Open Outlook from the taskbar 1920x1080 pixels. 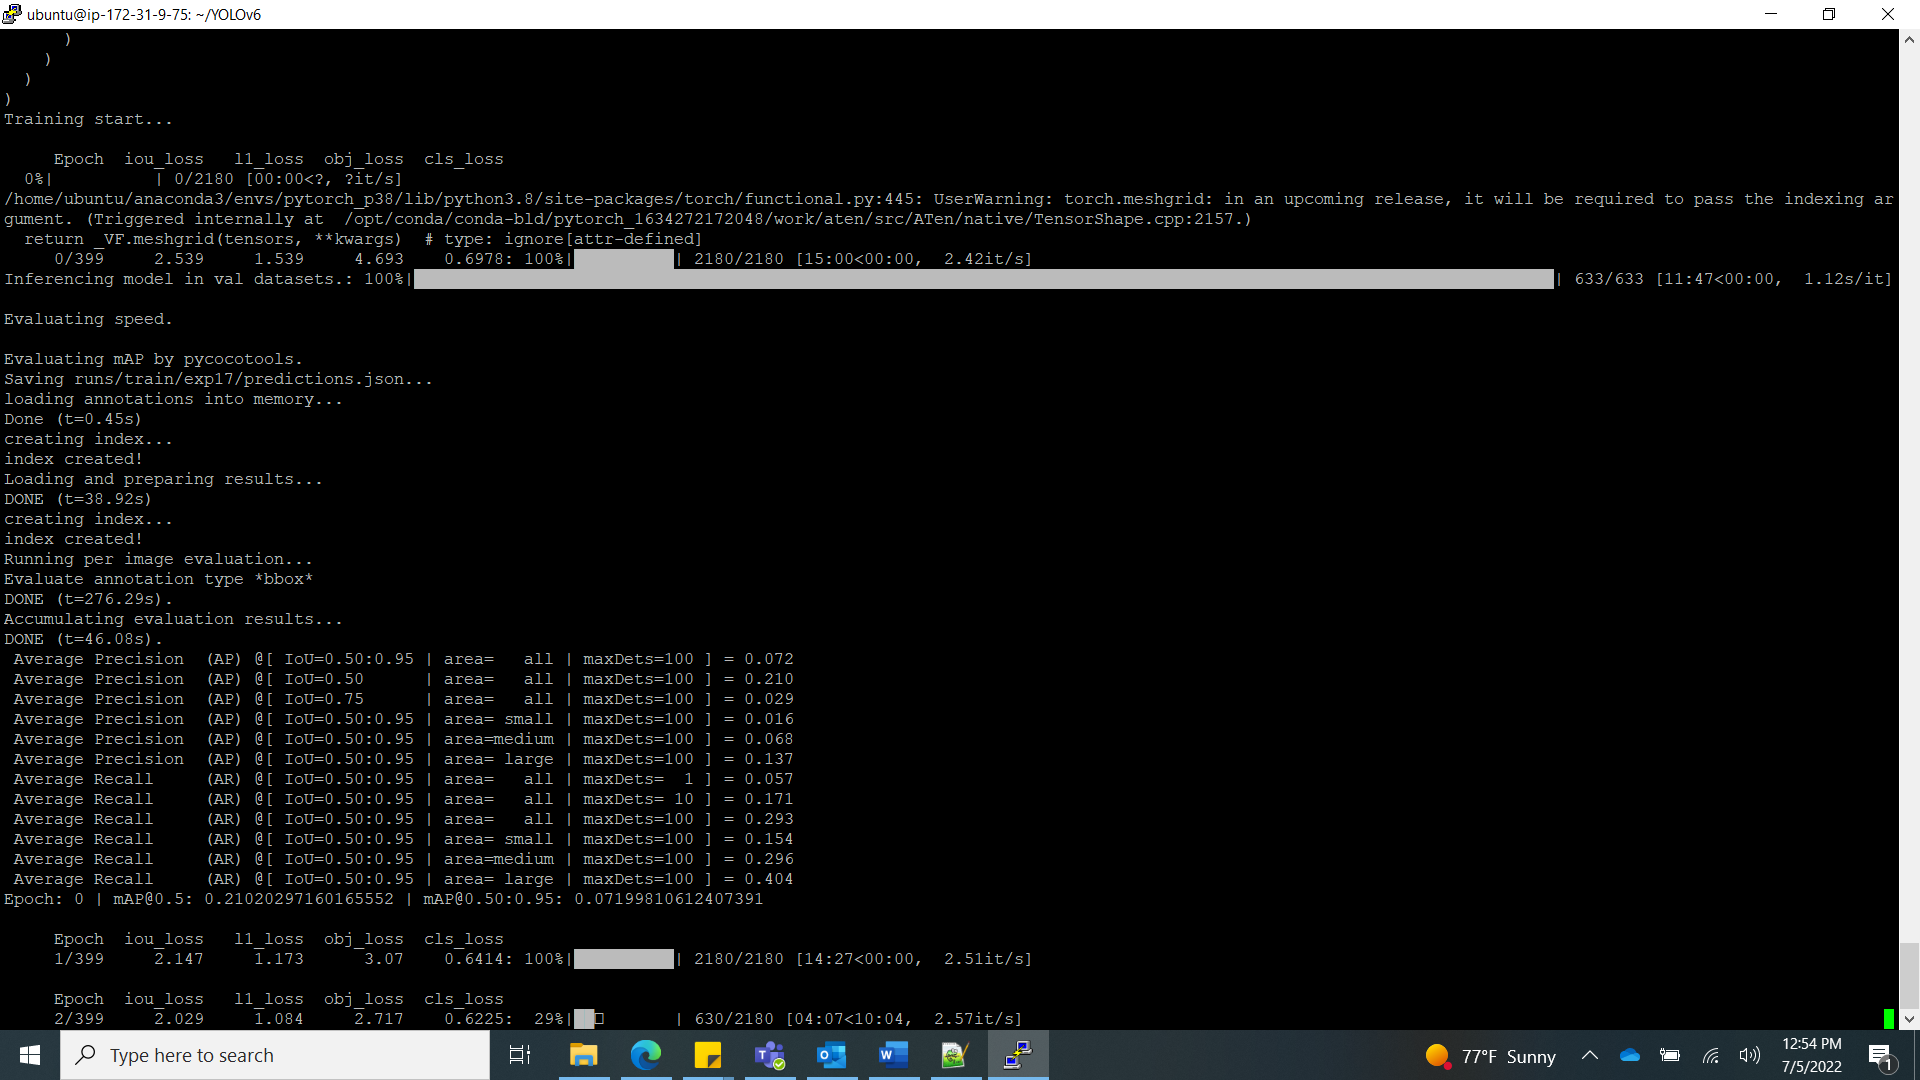(x=831, y=1055)
